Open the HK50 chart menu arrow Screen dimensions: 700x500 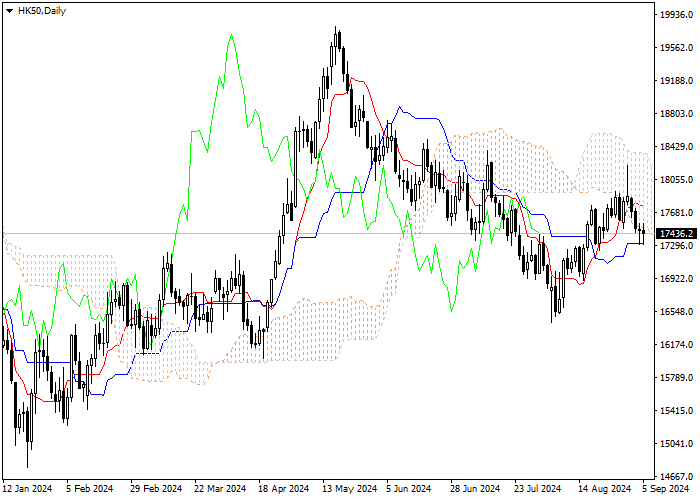coord(9,11)
